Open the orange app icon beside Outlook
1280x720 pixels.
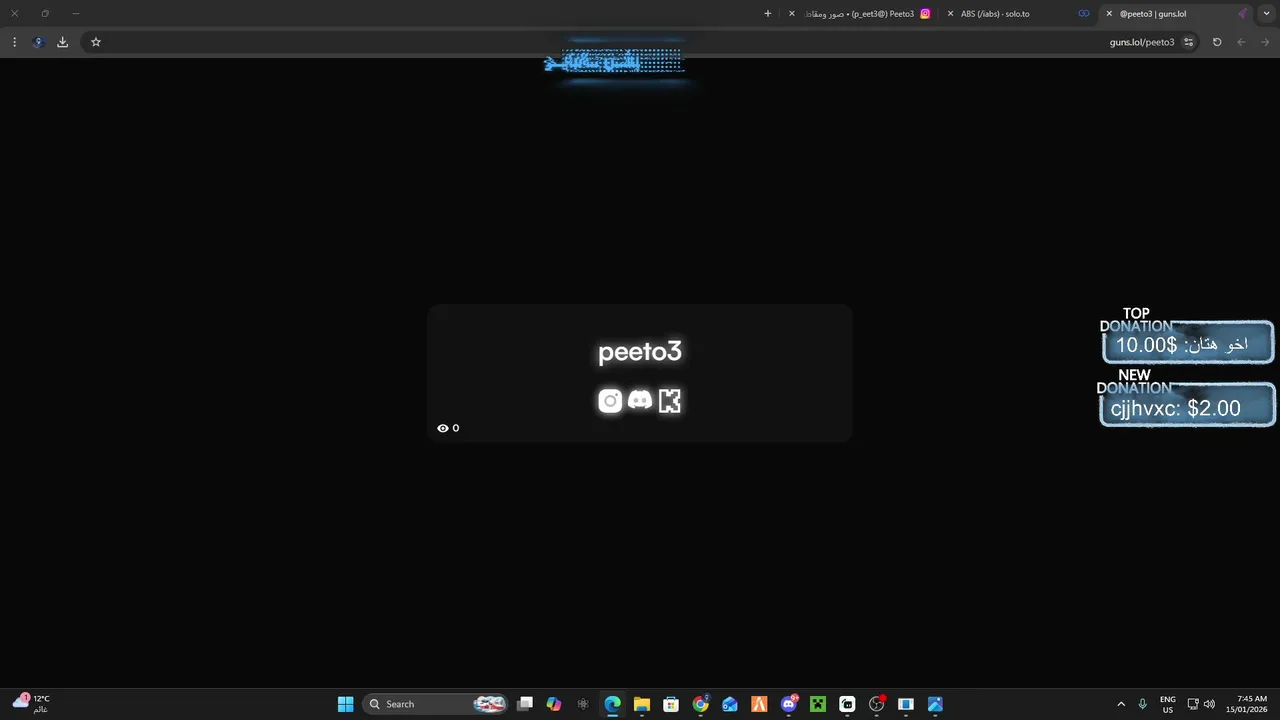click(759, 704)
